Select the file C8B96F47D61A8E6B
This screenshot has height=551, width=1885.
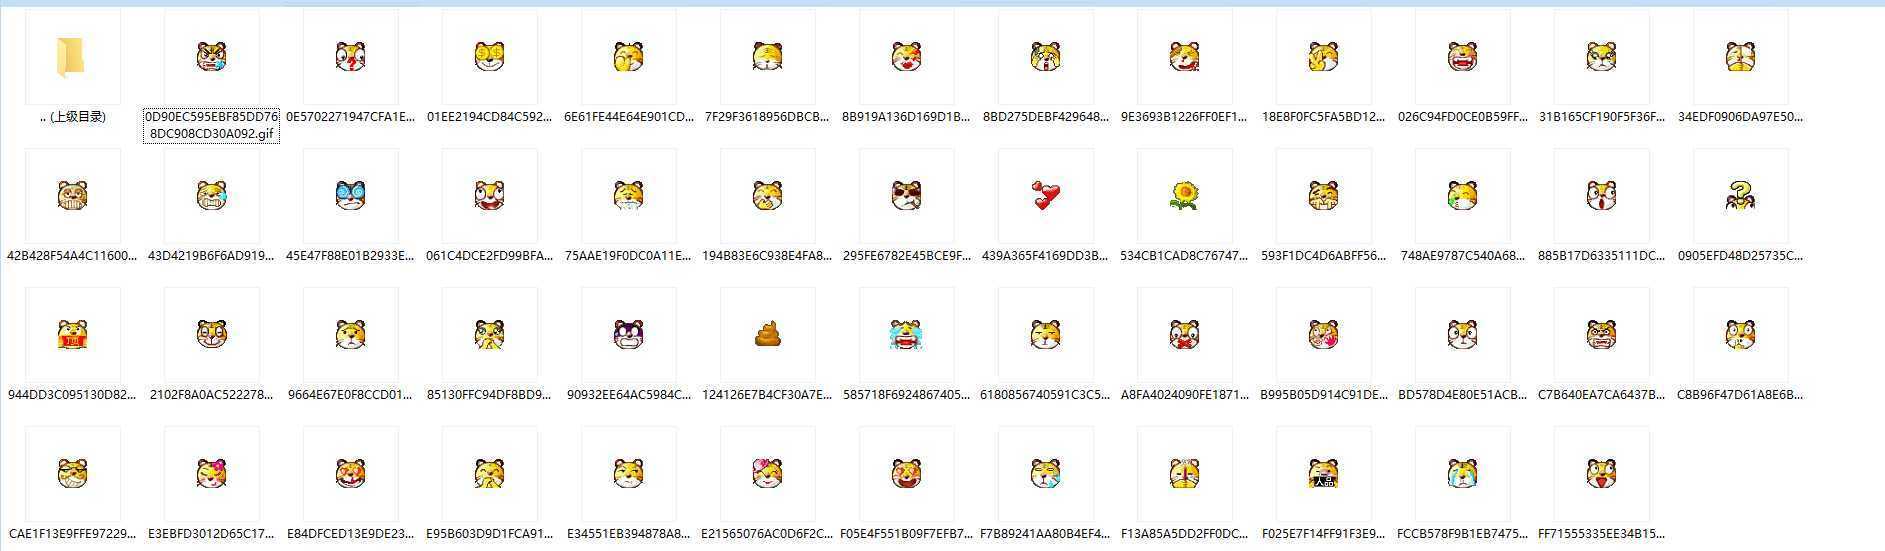(x=1740, y=335)
